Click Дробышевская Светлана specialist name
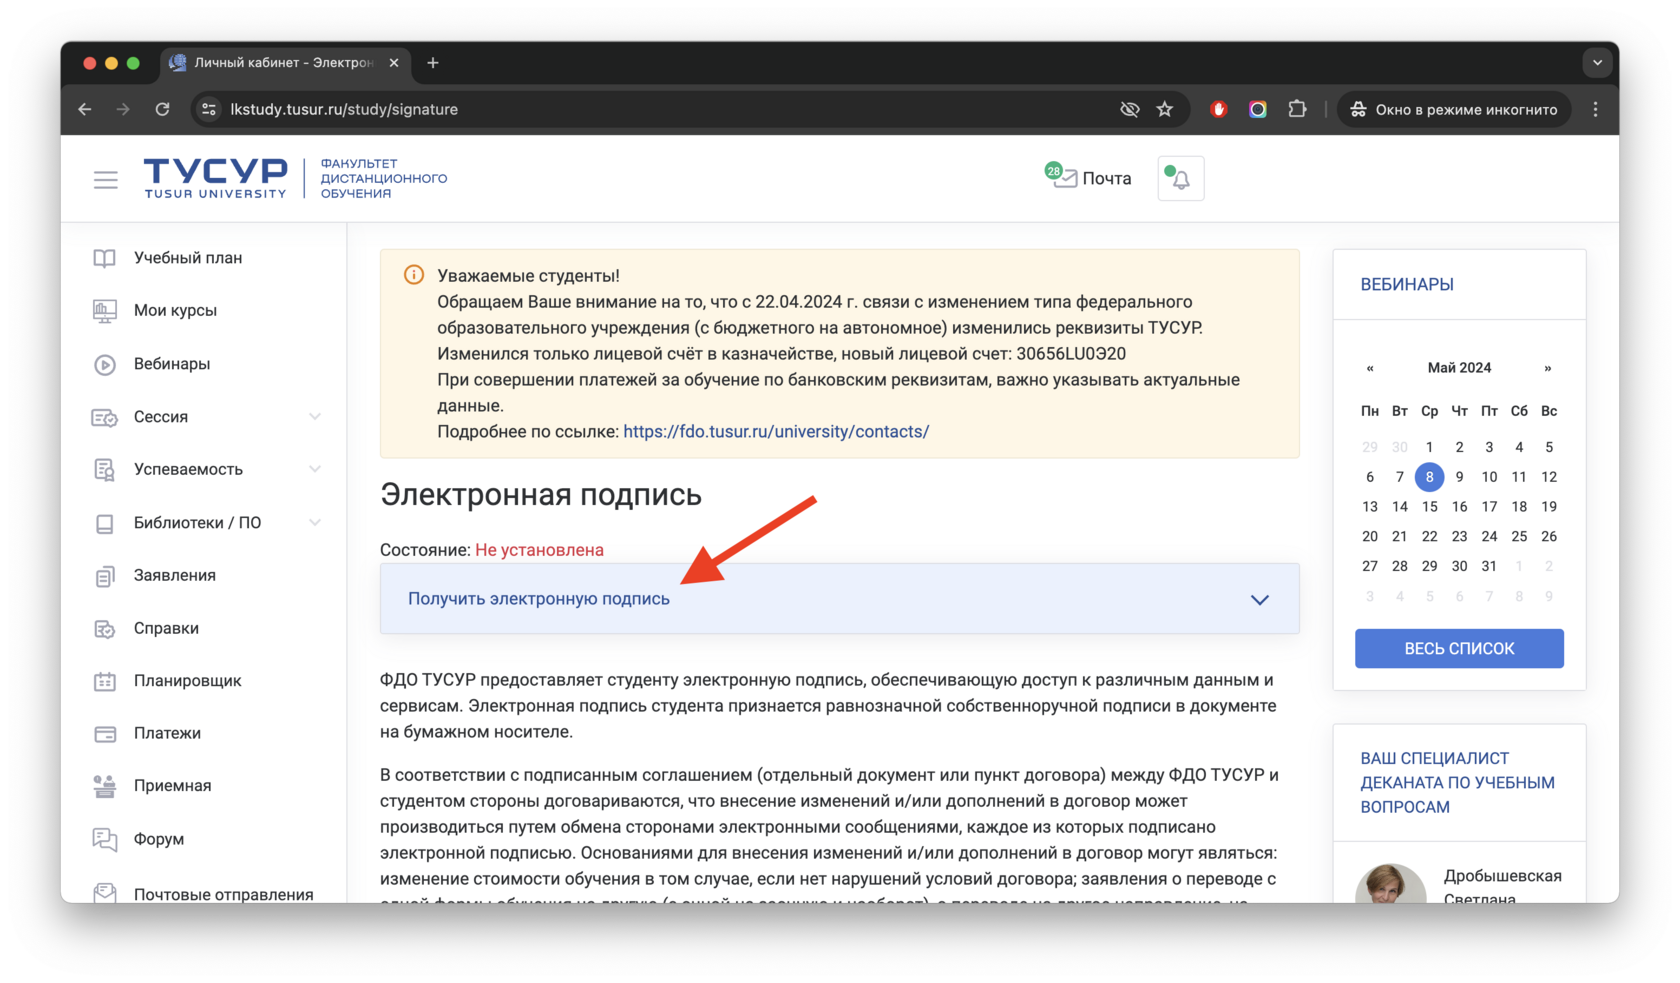The image size is (1680, 983). (1502, 887)
